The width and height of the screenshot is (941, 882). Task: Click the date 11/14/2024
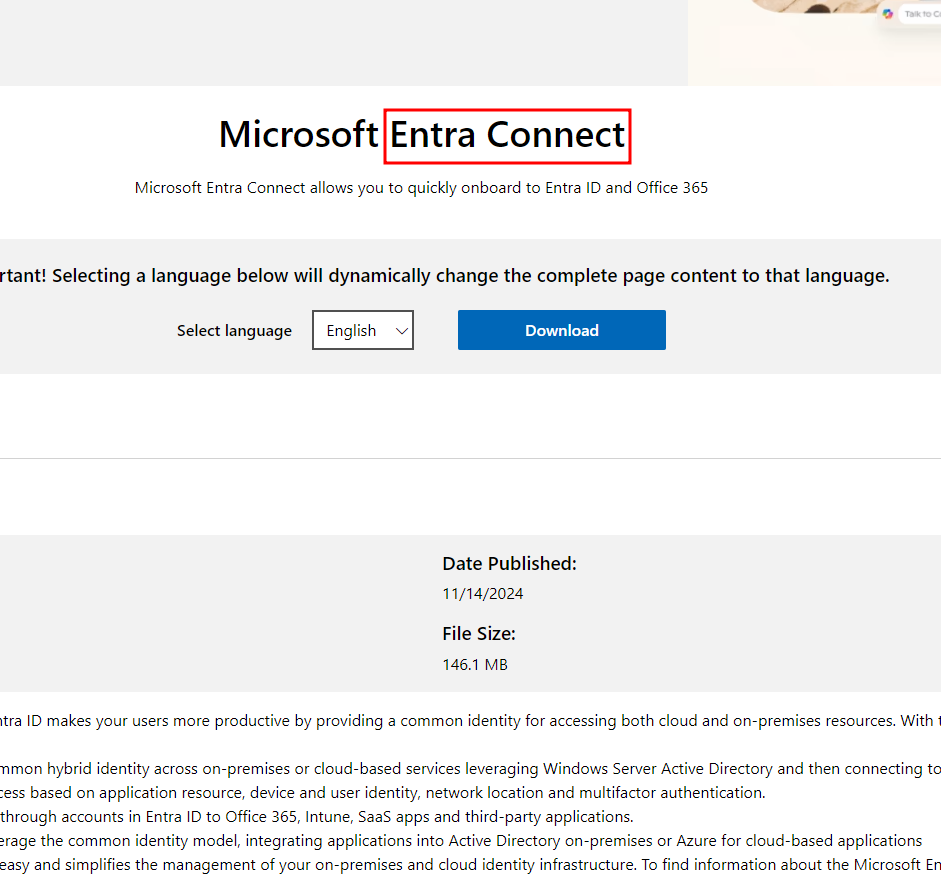483,593
